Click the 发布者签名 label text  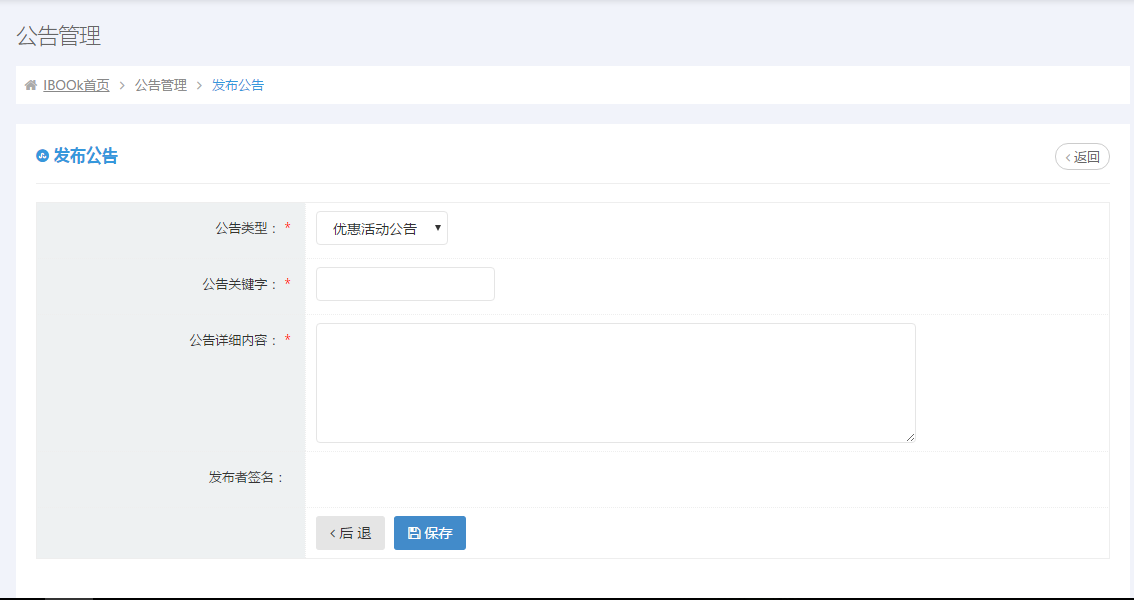click(246, 477)
